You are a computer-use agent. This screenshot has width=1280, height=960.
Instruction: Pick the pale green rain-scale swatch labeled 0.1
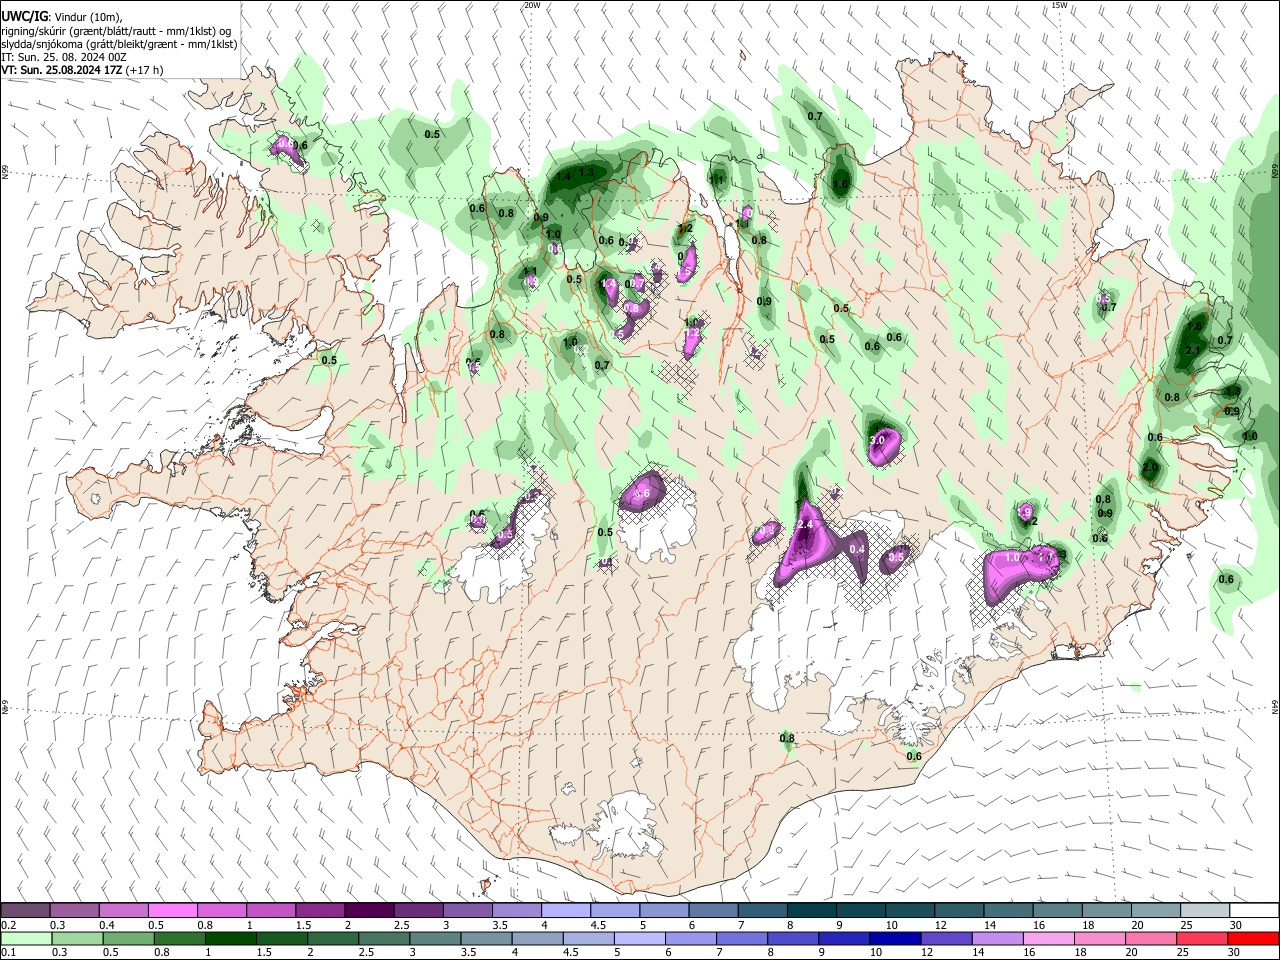pos(25,938)
